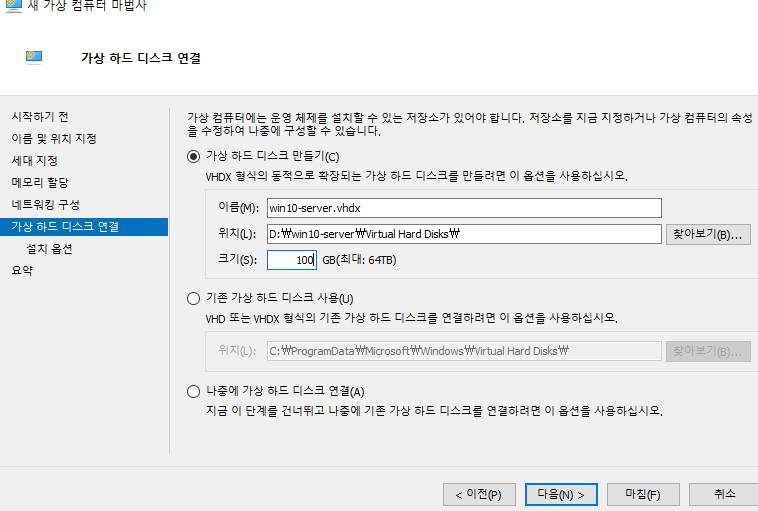Click the 다음(N) > button

coord(561,495)
